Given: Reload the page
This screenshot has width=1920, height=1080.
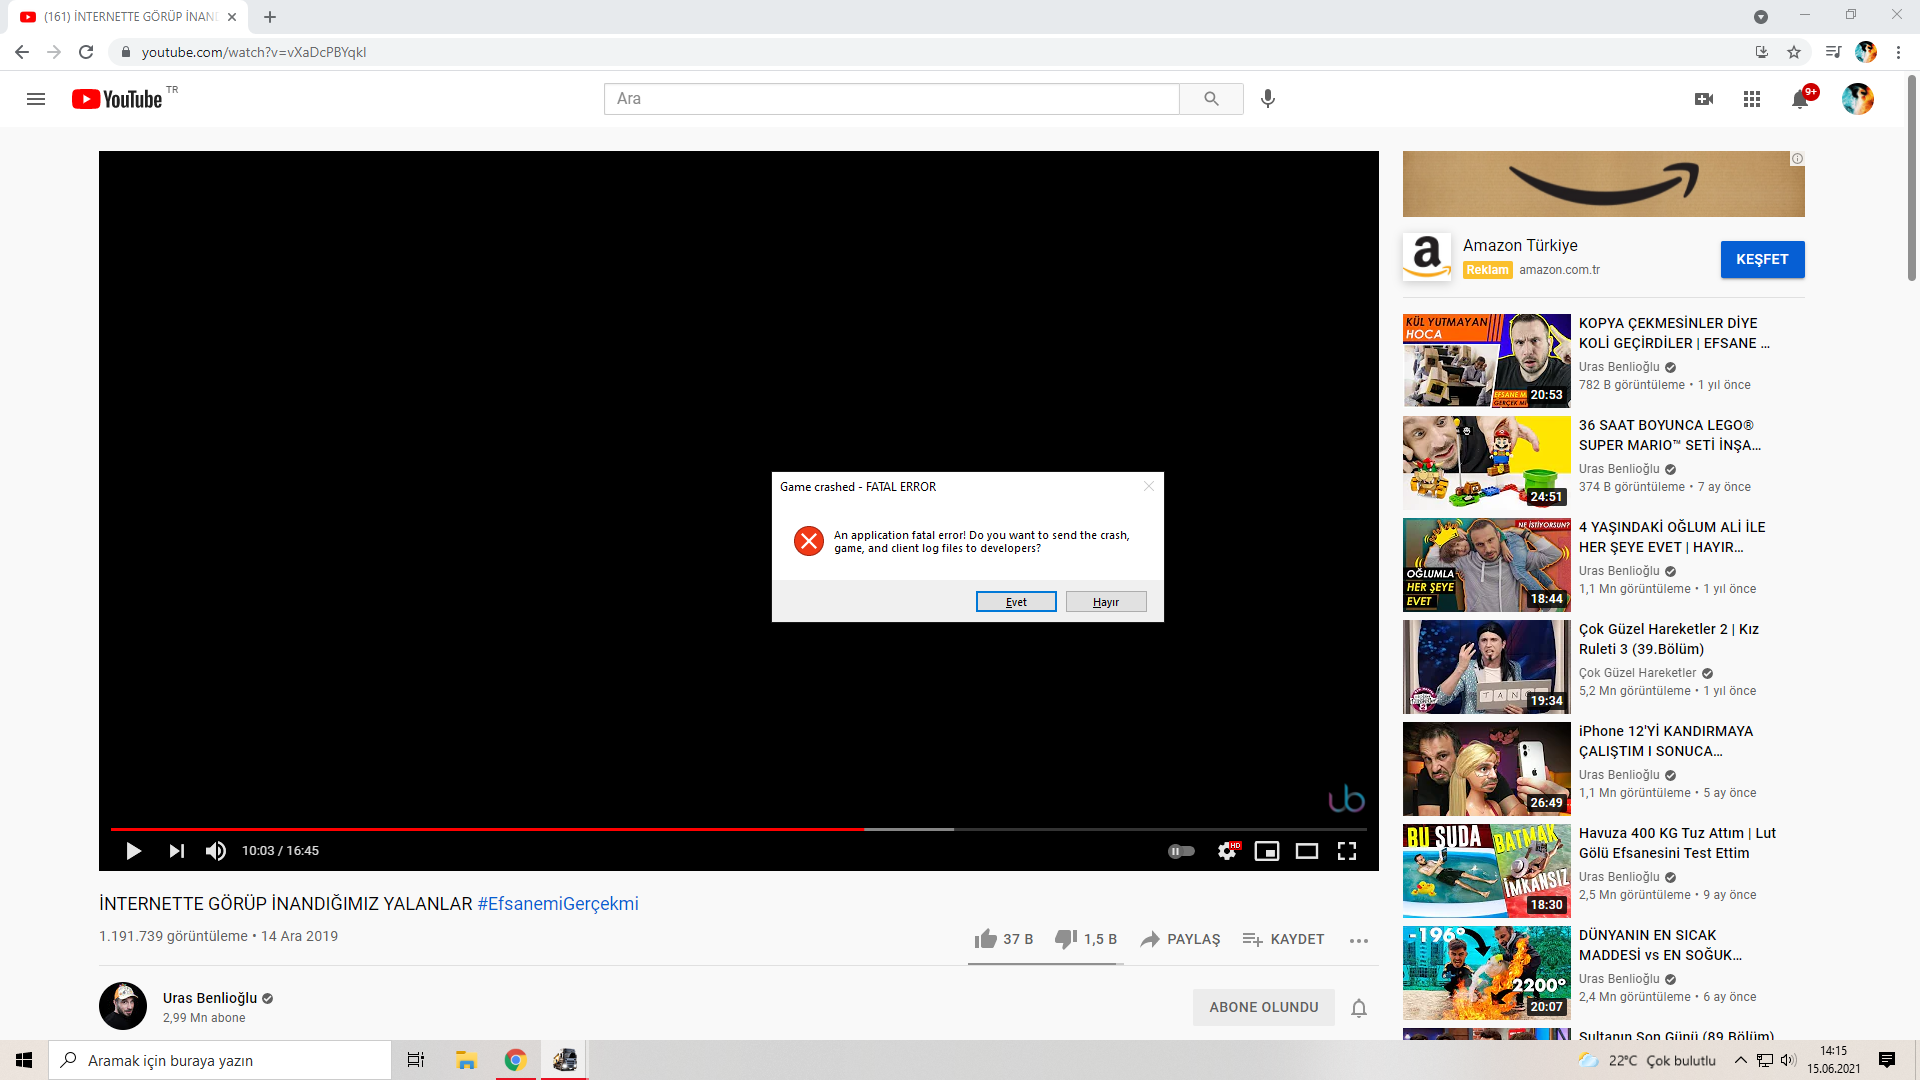Looking at the screenshot, I should pos(86,52).
